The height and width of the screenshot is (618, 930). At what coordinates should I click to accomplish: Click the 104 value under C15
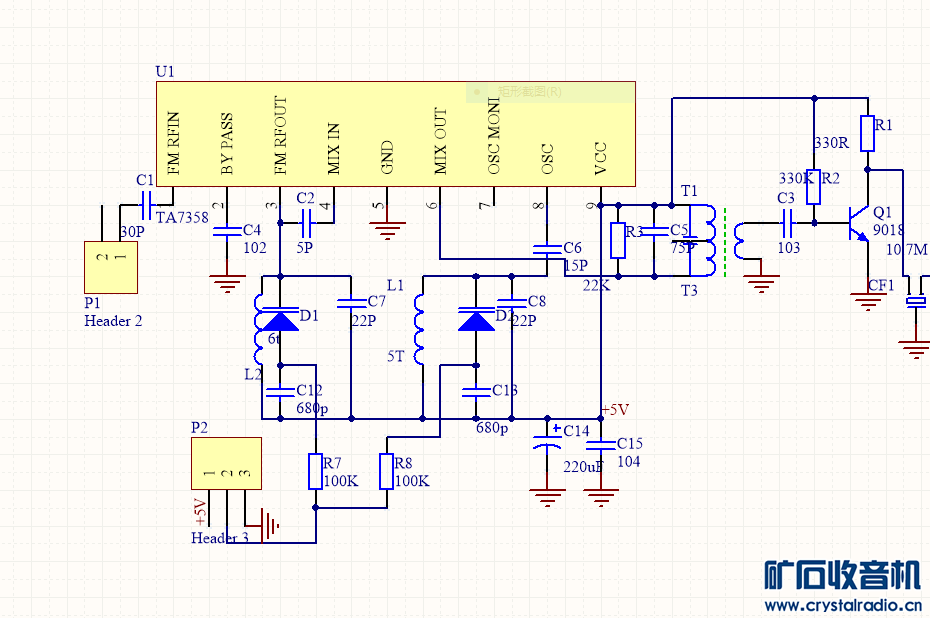(629, 461)
